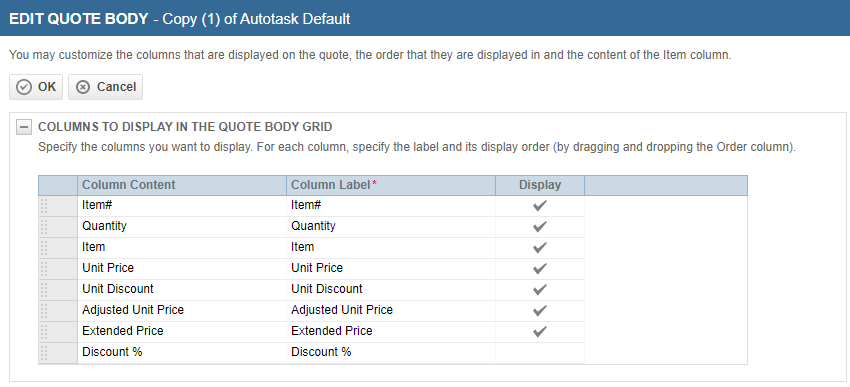Click the drag handle for Discount % row
Screen dimensions: 850x387
tap(44, 353)
